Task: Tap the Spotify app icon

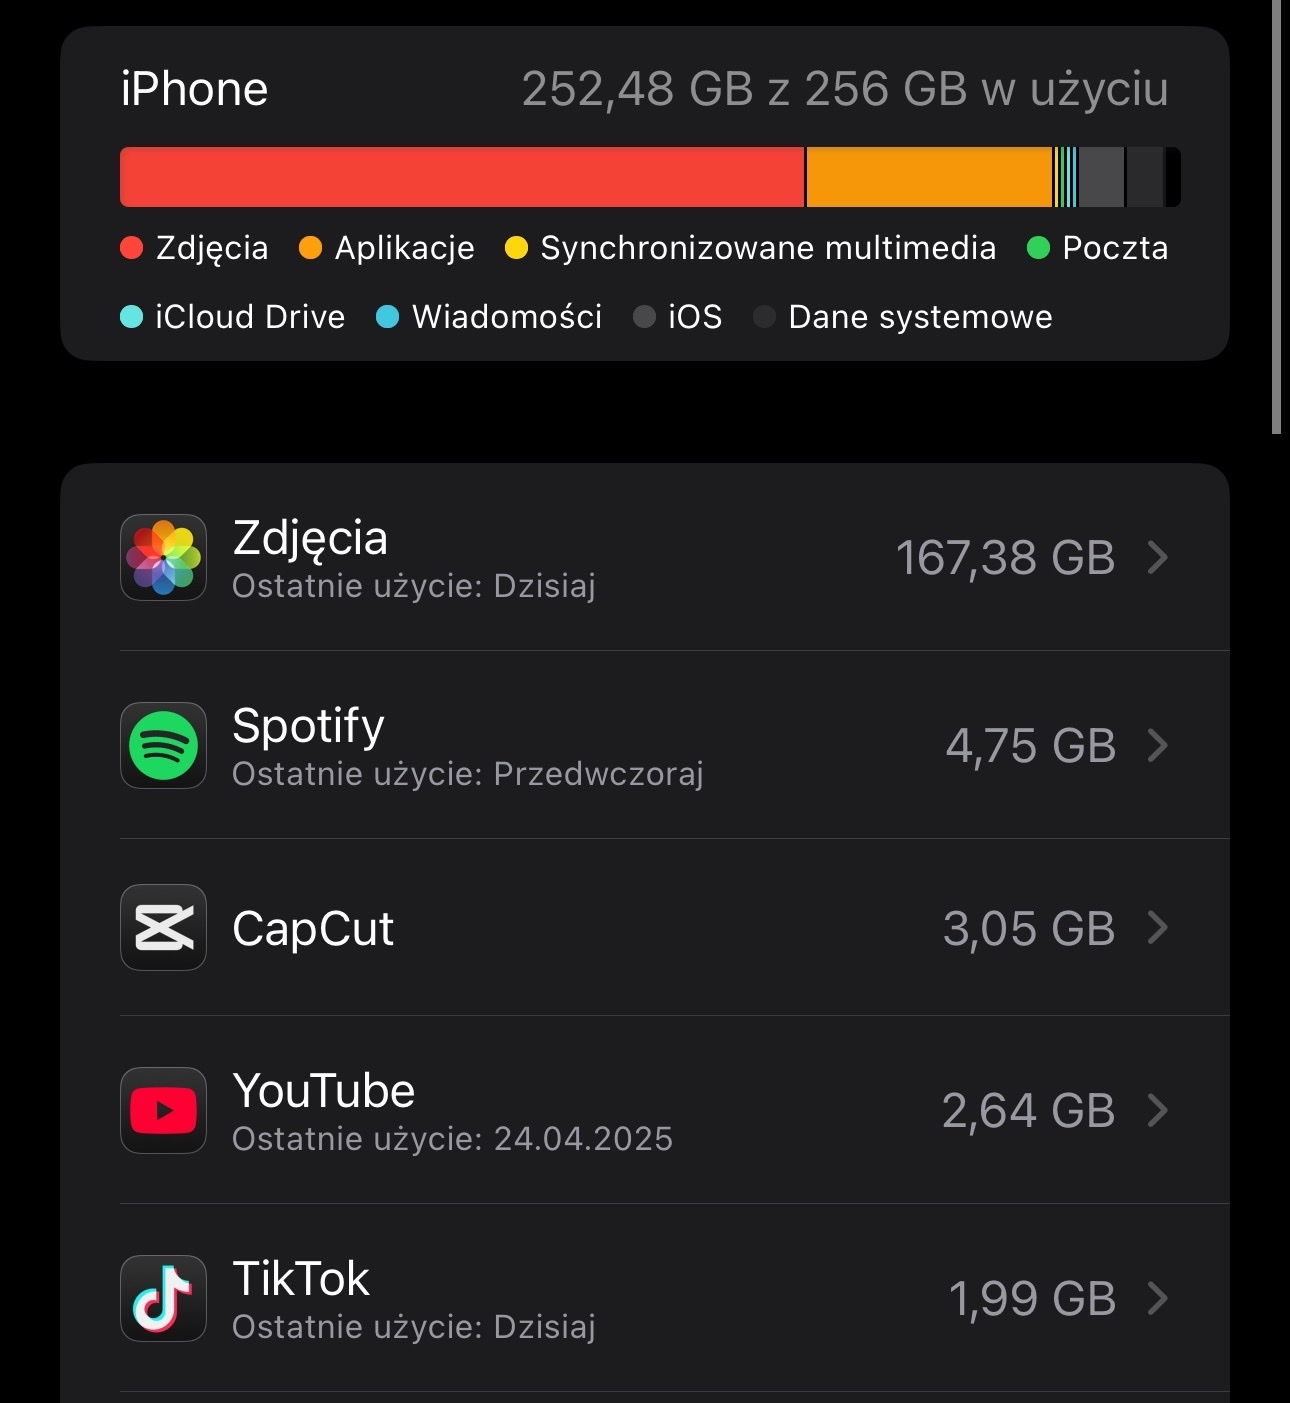Action: 163,745
